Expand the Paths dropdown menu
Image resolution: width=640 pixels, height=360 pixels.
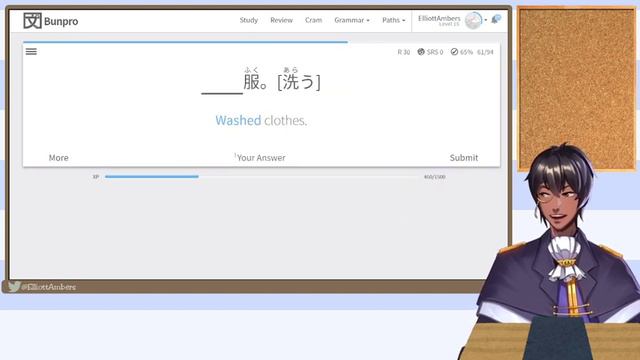(393, 20)
